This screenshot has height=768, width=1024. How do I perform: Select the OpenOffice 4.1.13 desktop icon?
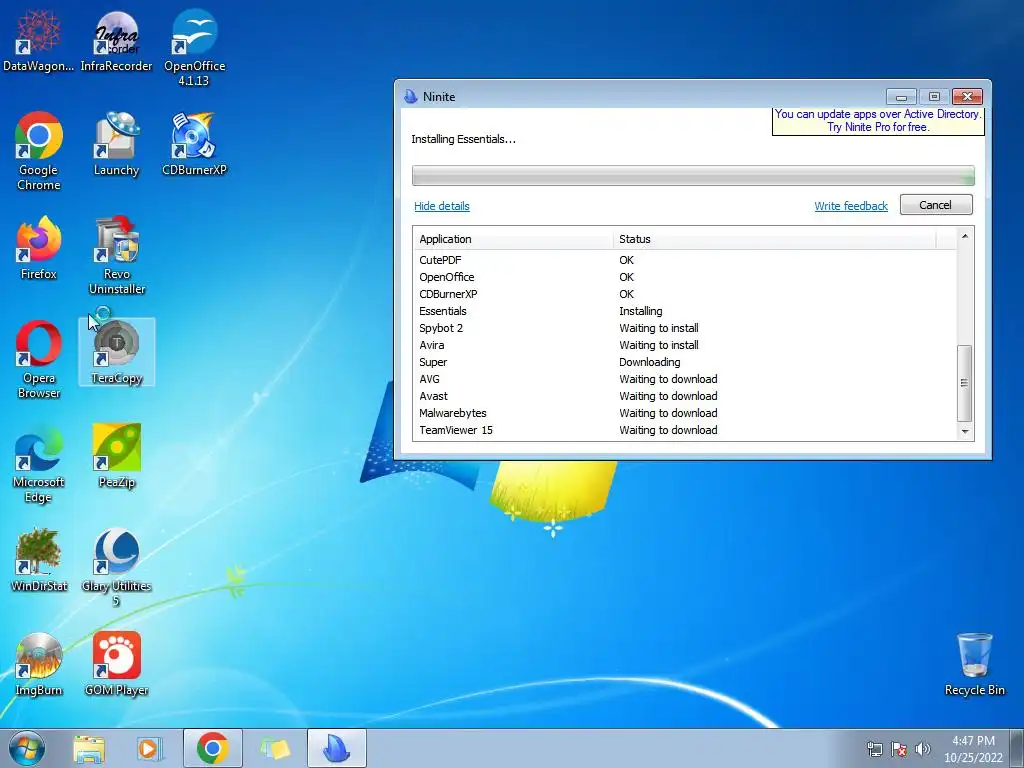tap(194, 47)
